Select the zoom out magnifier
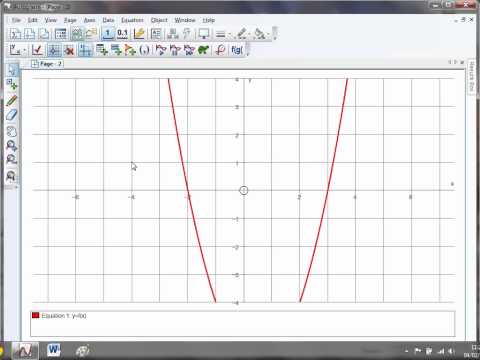This screenshot has width=480, height=360. 12,159
